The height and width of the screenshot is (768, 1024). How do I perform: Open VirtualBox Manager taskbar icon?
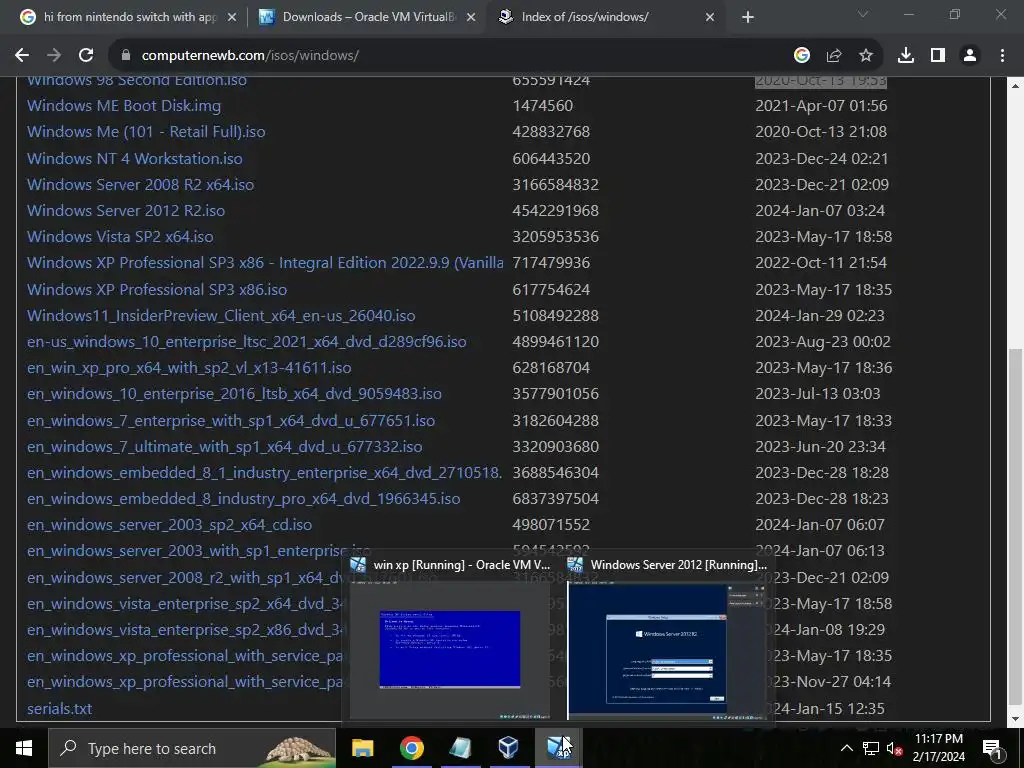tap(509, 748)
